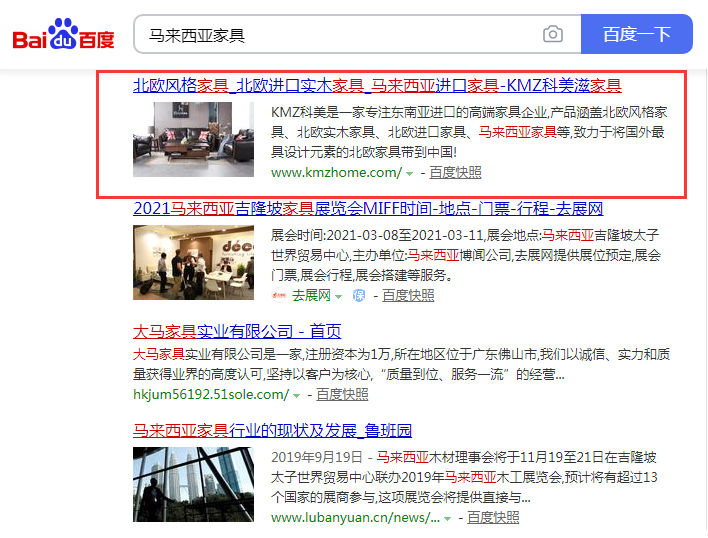This screenshot has height=538, width=708.
Task: Open 百度快照 for the kmzhome result
Action: (x=455, y=173)
